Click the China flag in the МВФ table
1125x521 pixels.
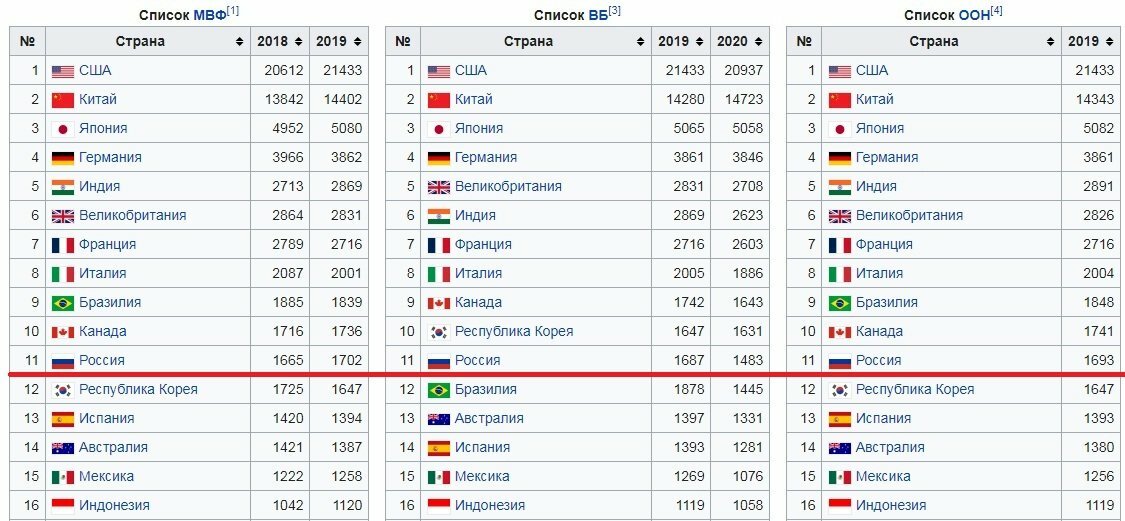(x=63, y=100)
